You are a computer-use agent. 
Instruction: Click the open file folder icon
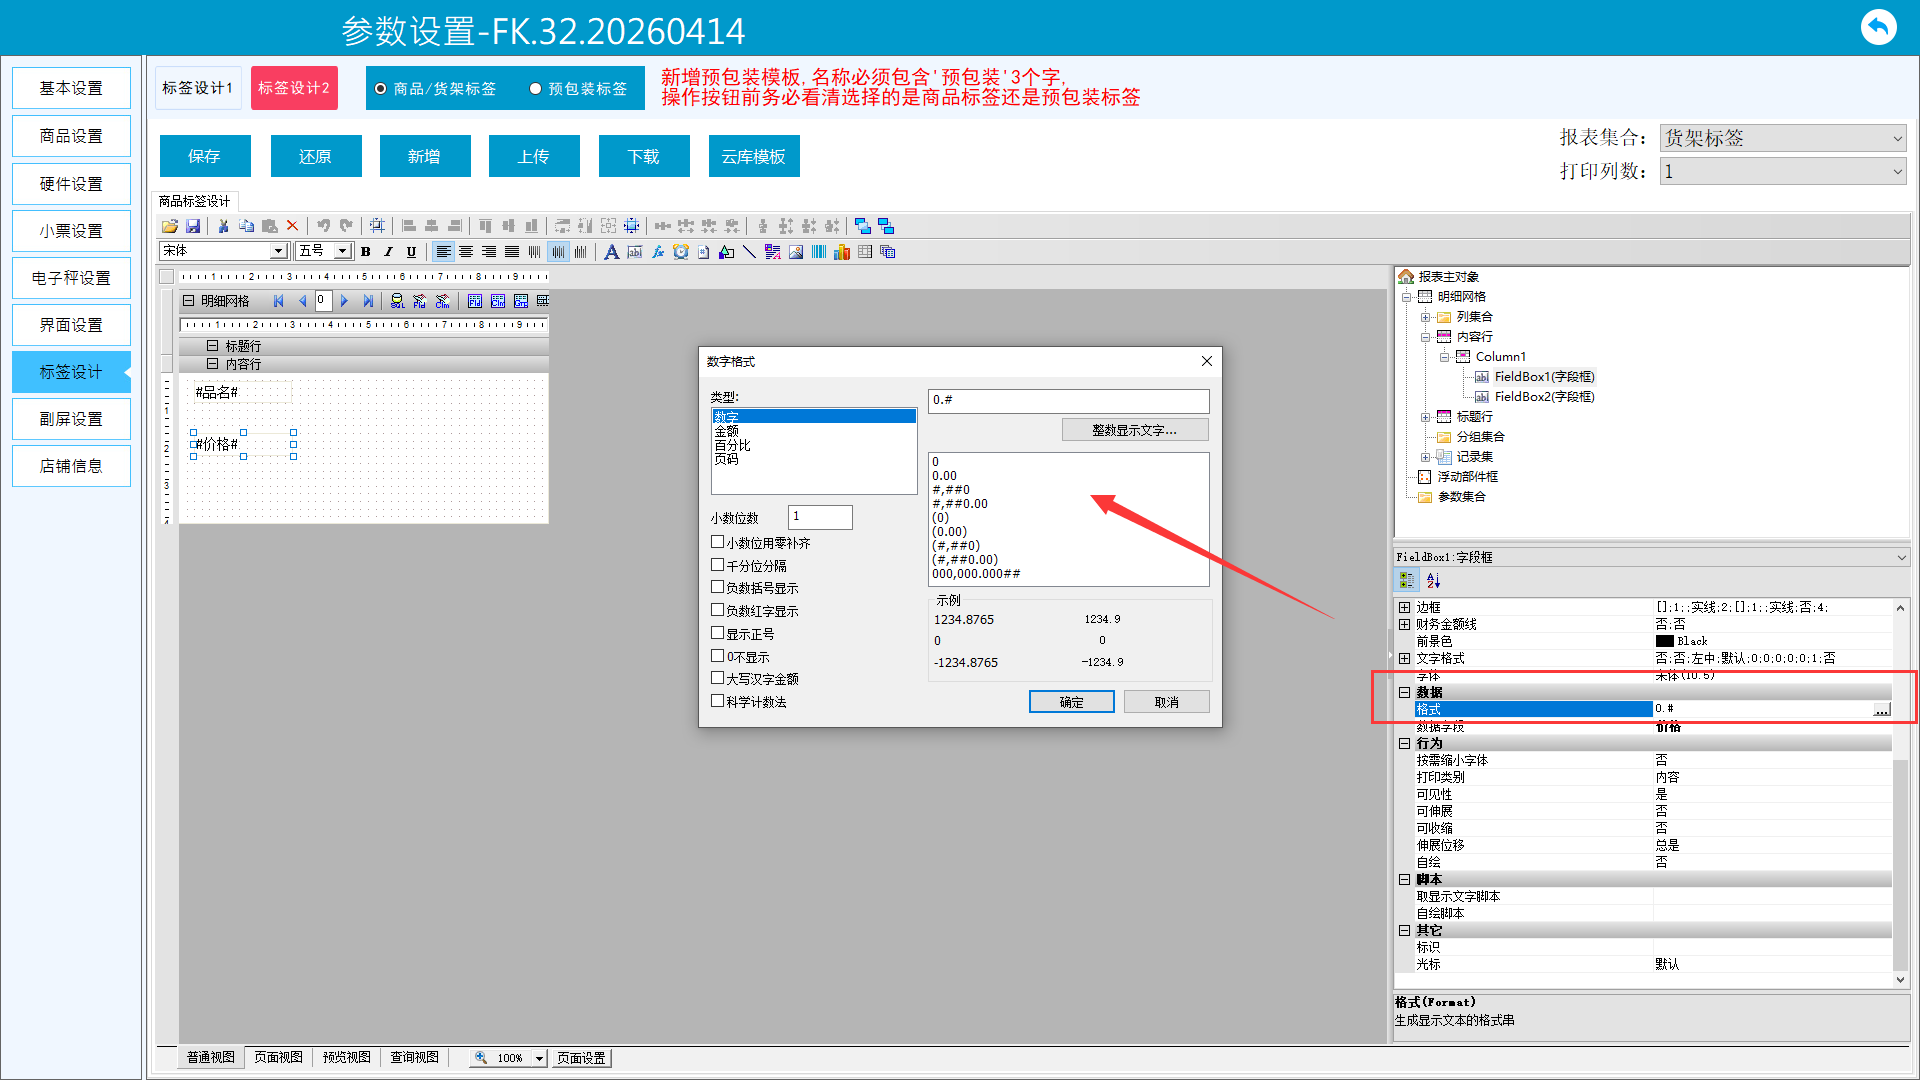click(170, 226)
